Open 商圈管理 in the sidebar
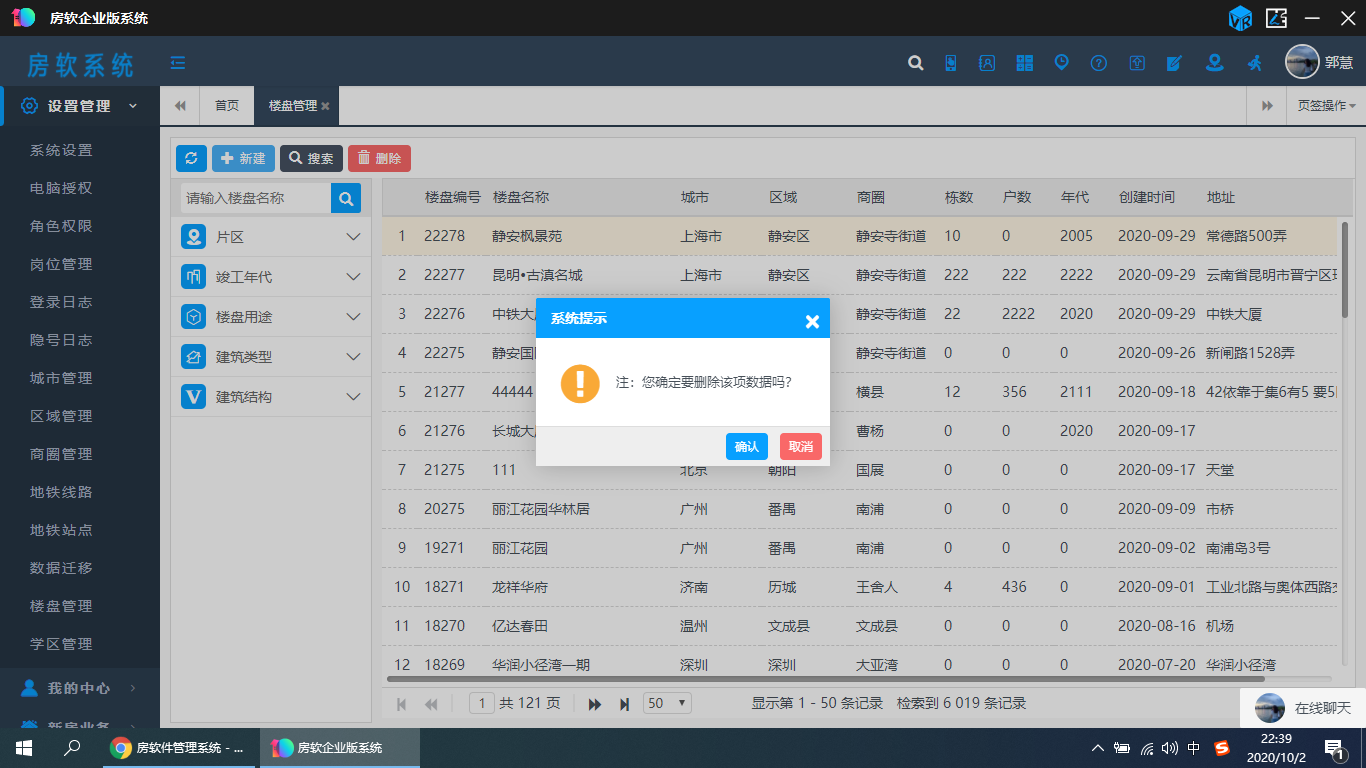This screenshot has height=768, width=1366. point(61,454)
